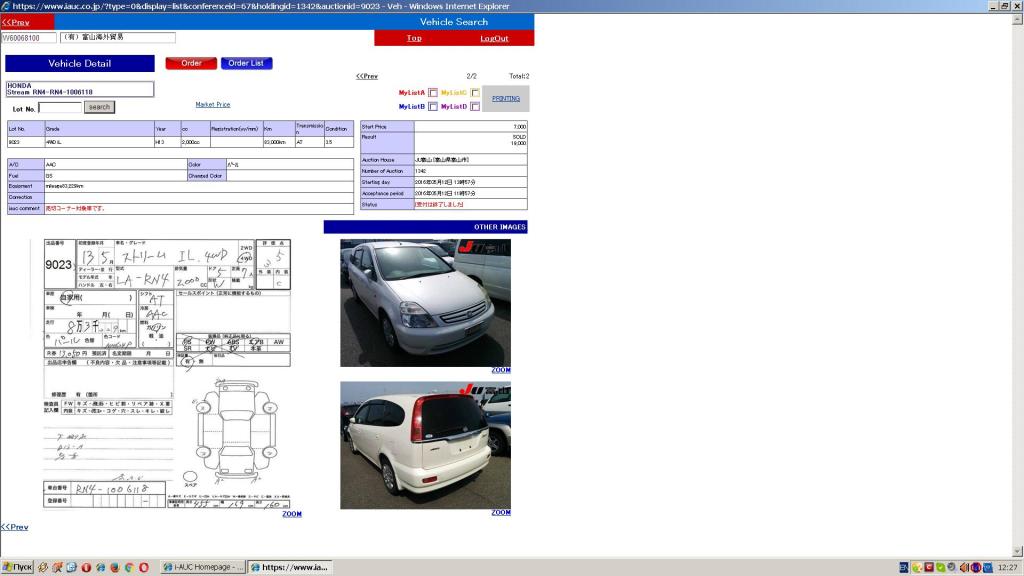1024x576 pixels.
Task: Click the red Order button
Action: pos(191,63)
